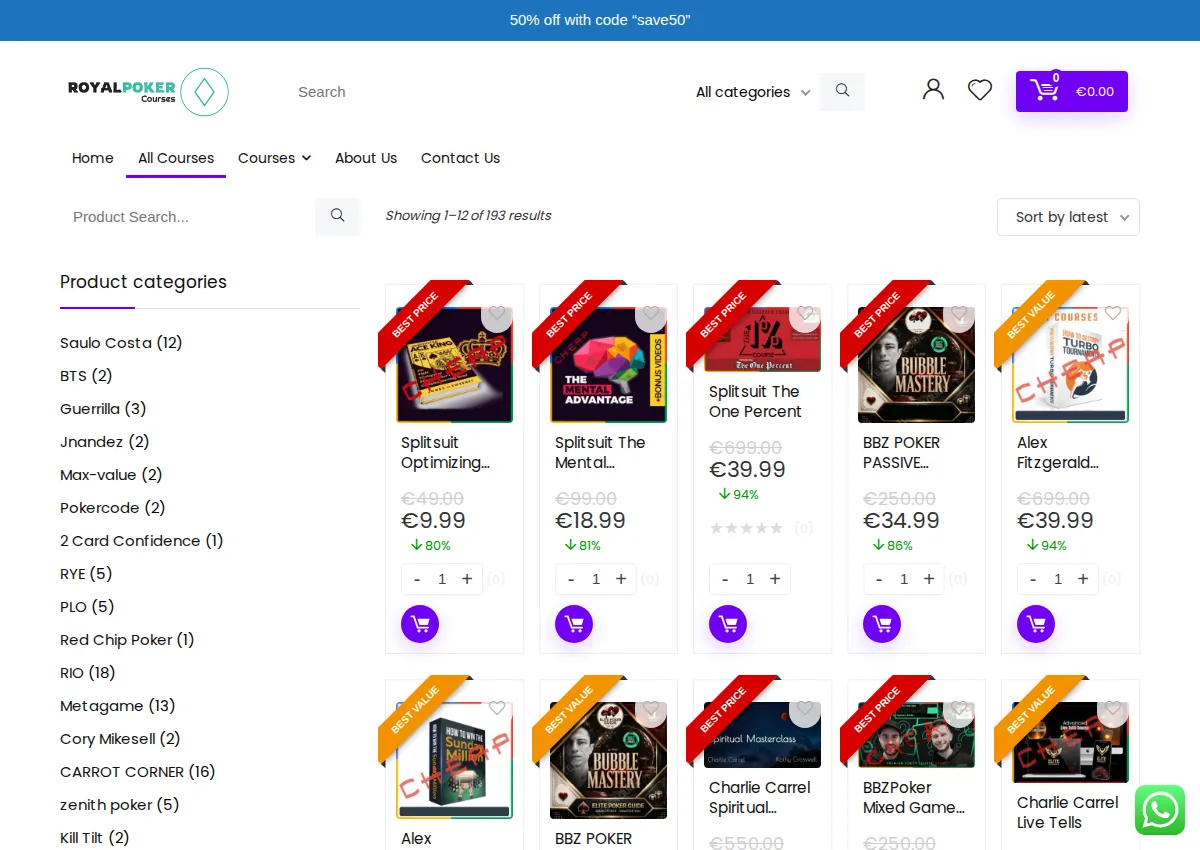1200x850 pixels.
Task: Decrease quantity for Splitsuit Optimizing
Action: click(x=417, y=579)
